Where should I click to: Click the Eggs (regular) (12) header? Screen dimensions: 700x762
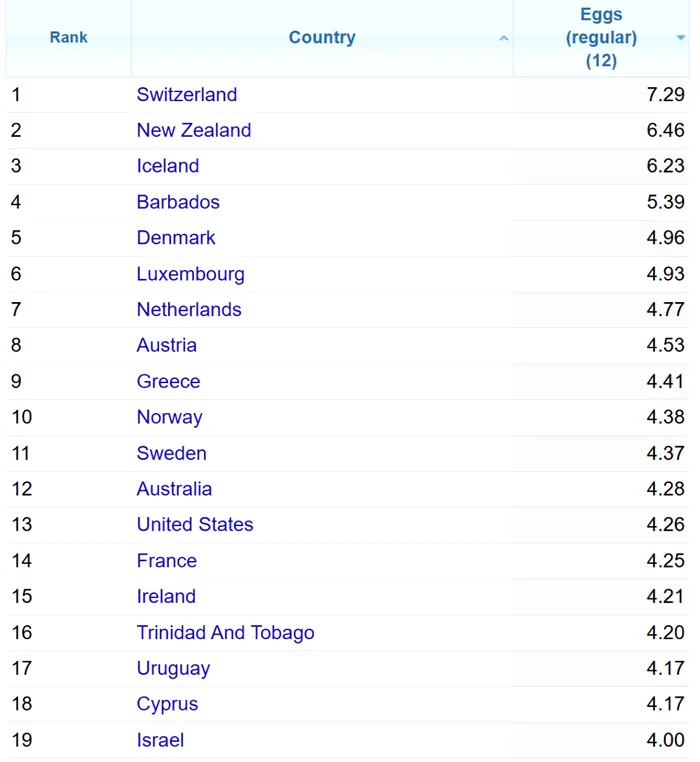pyautogui.click(x=601, y=38)
